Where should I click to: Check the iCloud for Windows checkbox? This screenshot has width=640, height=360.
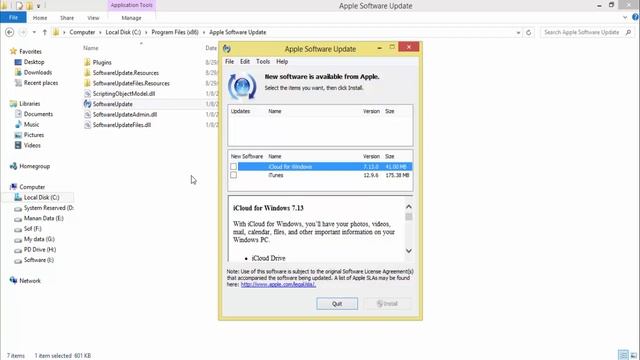pyautogui.click(x=233, y=167)
